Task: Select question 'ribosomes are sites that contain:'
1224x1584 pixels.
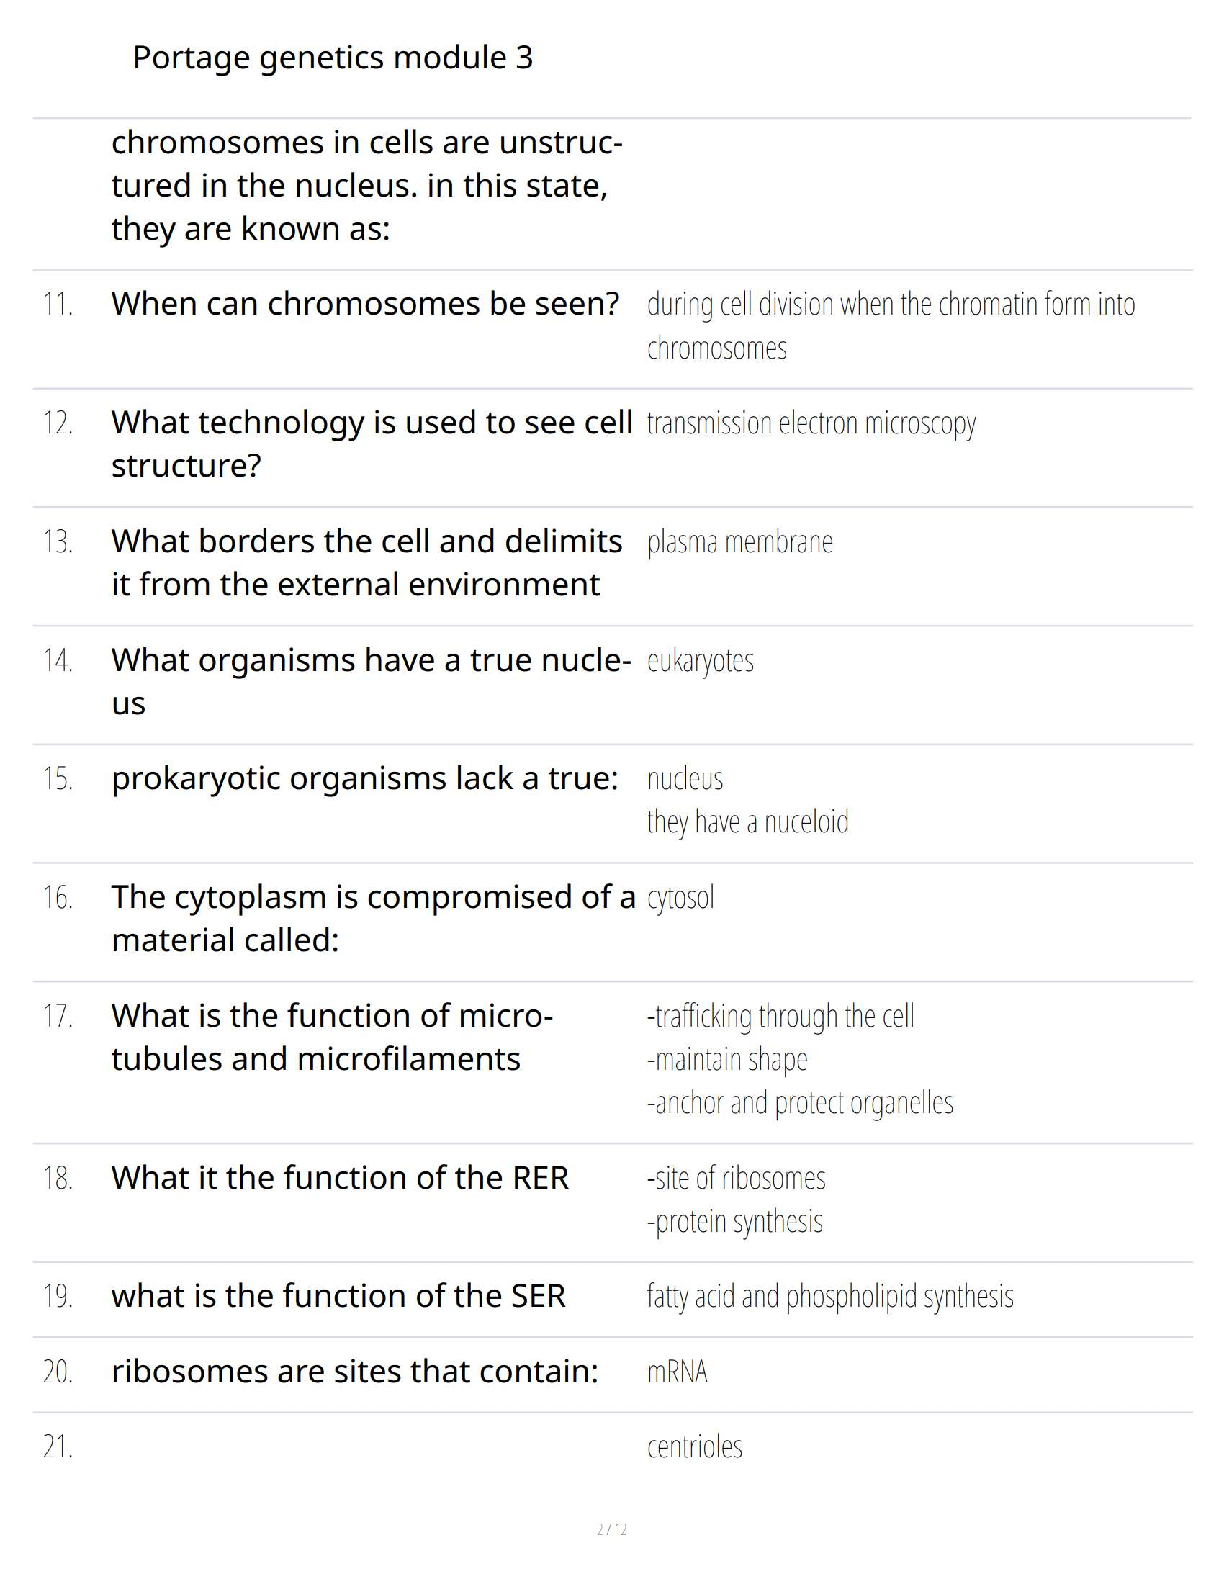Action: coord(355,1371)
